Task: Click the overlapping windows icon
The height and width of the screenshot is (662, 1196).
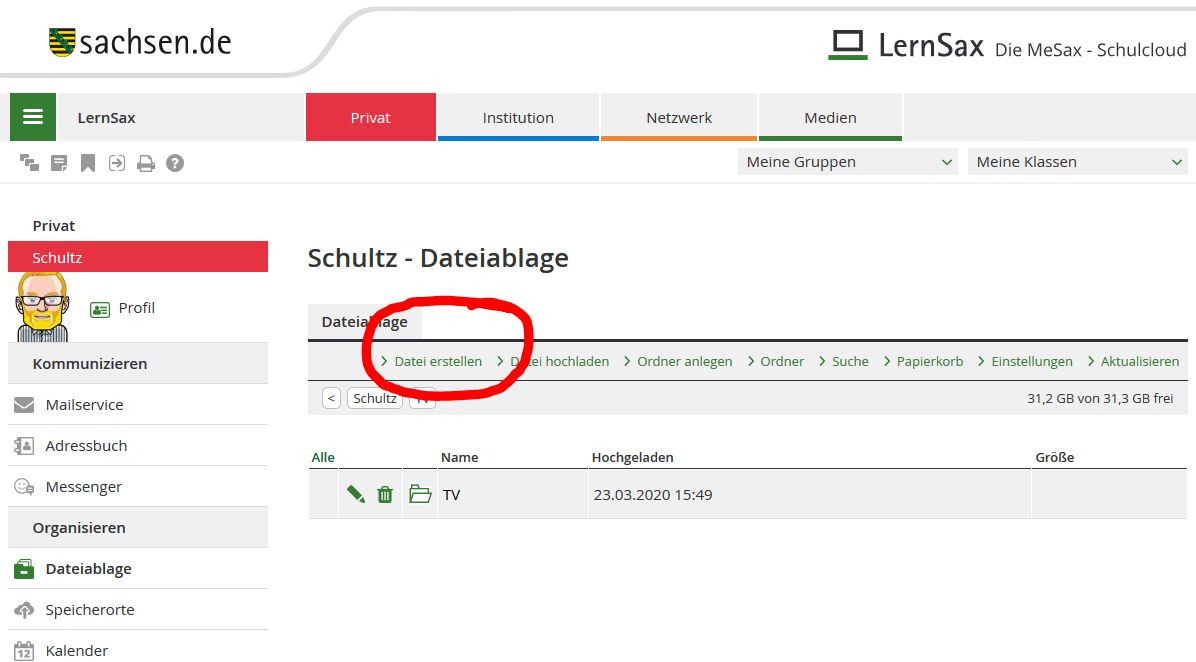Action: [x=29, y=163]
